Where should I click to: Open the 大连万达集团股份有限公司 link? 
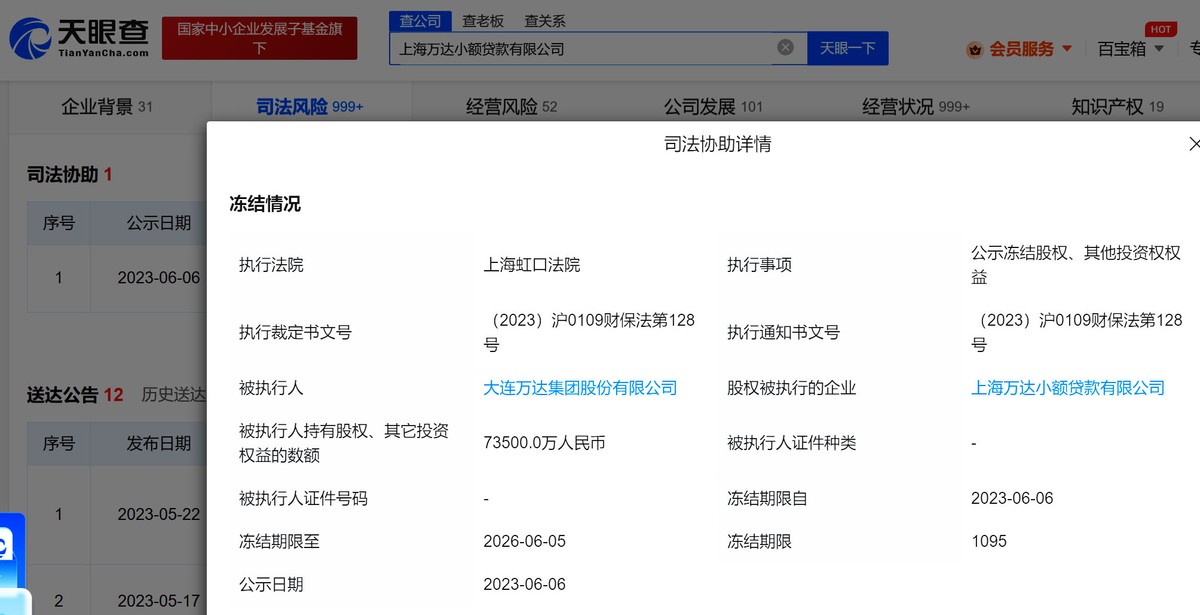579,388
